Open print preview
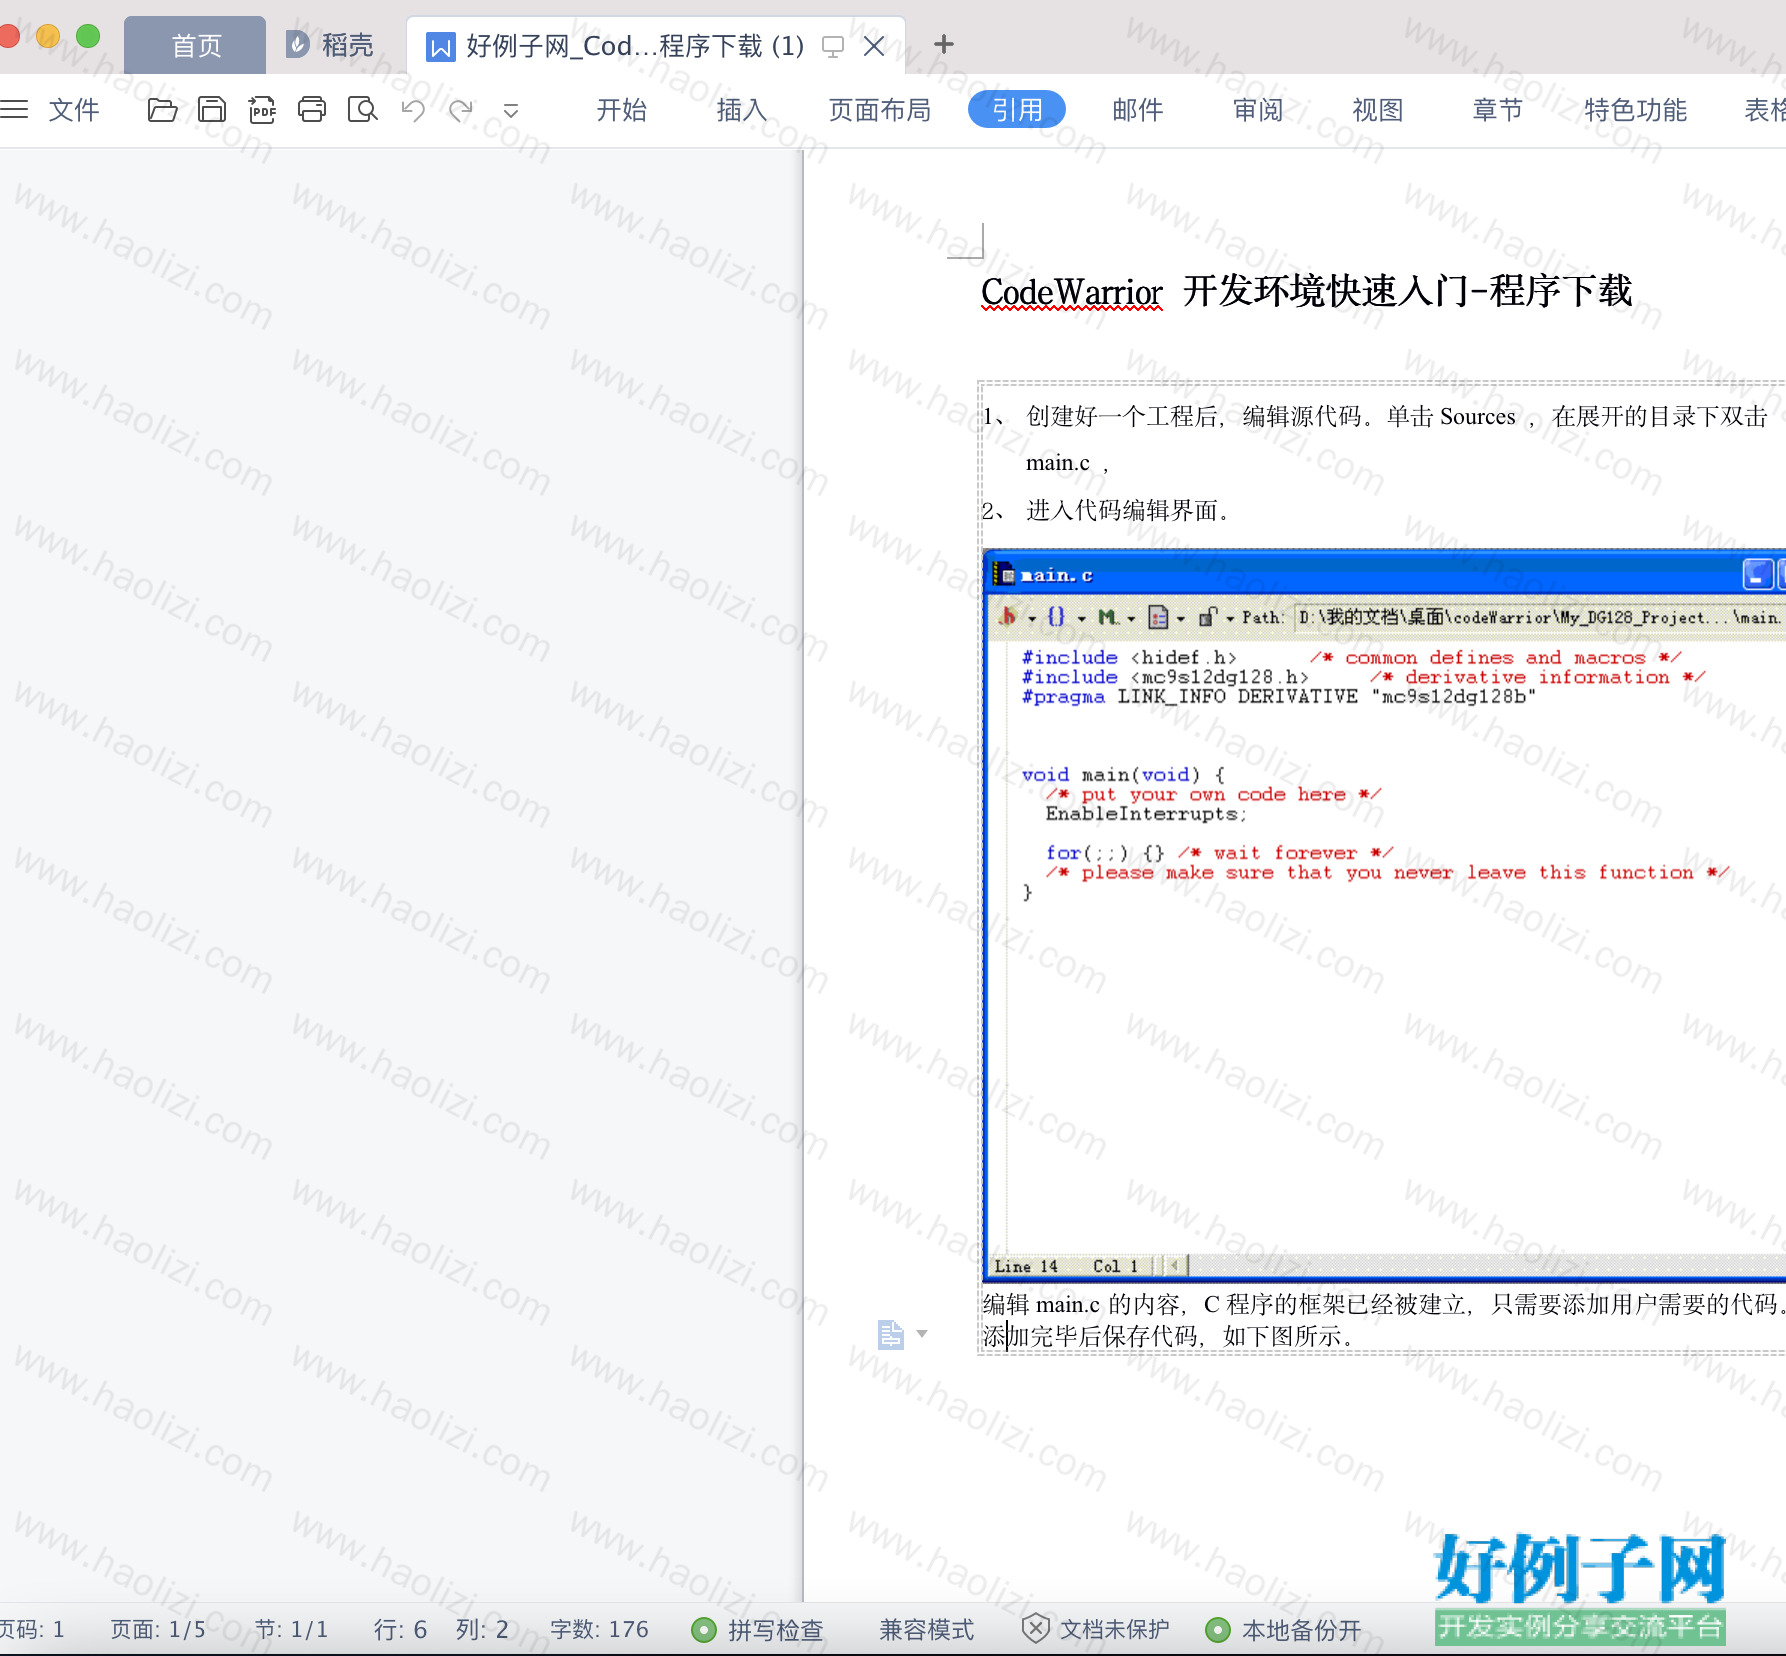The width and height of the screenshot is (1786, 1656). (362, 110)
